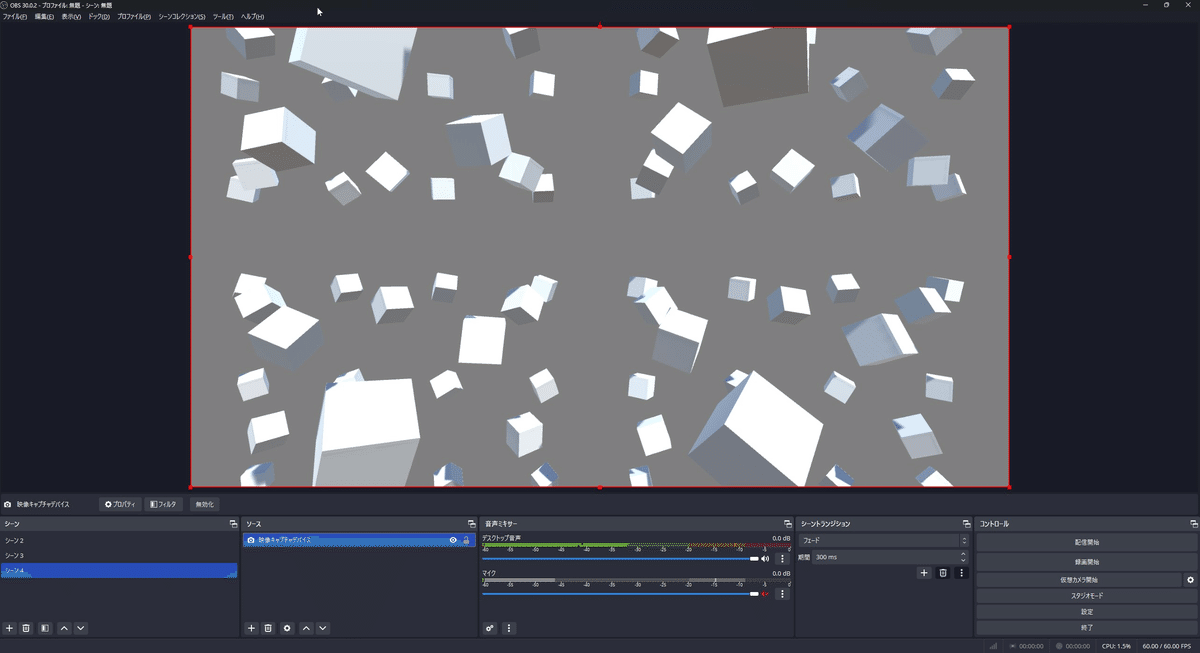
Task: Open the virtual camera settings gear
Action: (x=1189, y=578)
